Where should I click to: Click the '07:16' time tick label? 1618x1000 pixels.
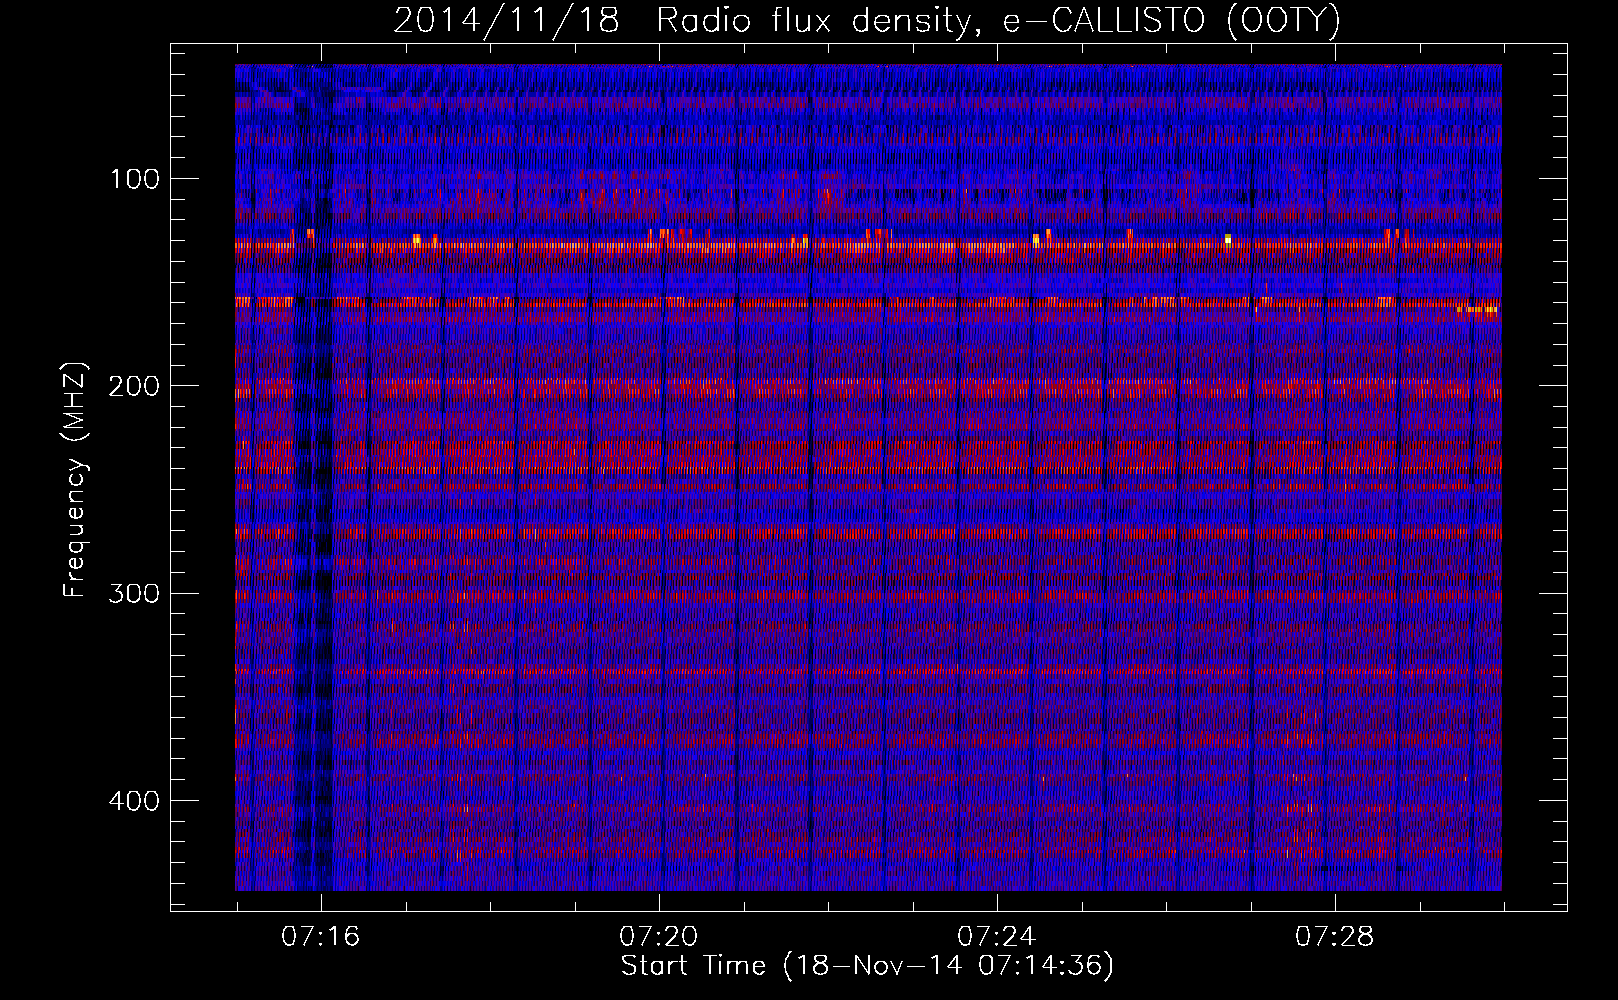(321, 937)
